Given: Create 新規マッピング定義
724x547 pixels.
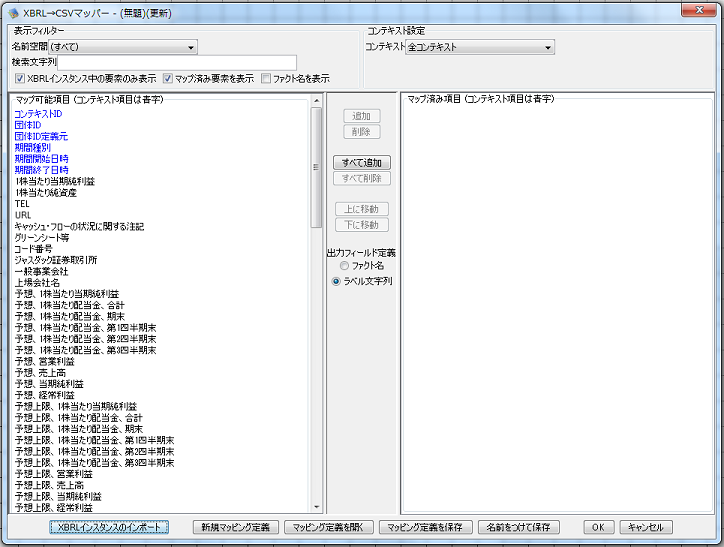Looking at the screenshot, I should [x=236, y=527].
